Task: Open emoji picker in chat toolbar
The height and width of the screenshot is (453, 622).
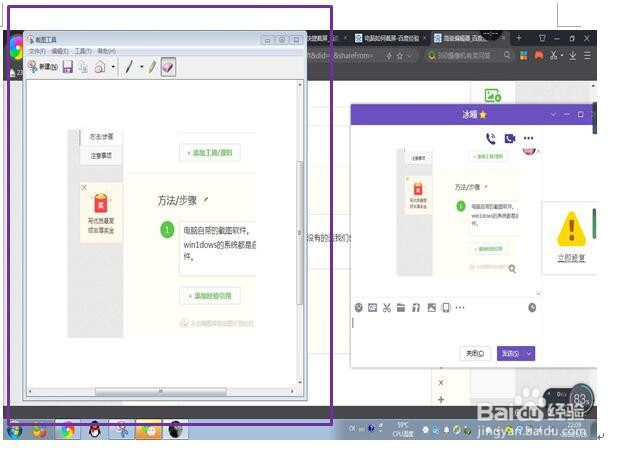Action: [x=359, y=307]
